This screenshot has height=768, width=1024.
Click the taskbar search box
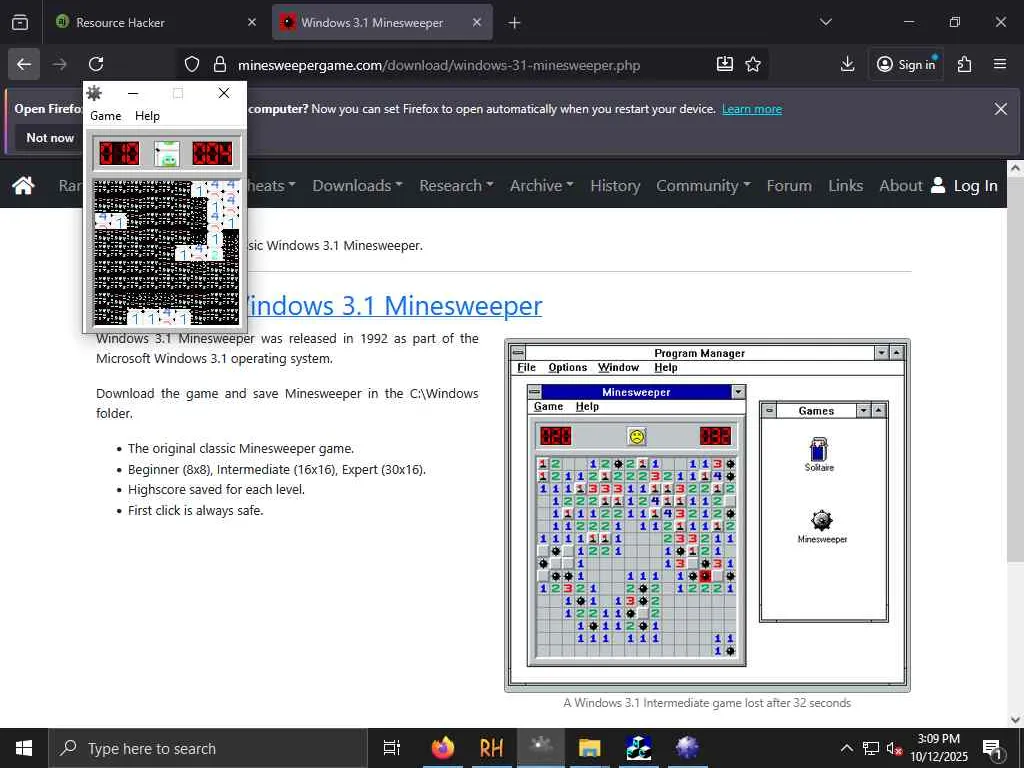point(208,748)
